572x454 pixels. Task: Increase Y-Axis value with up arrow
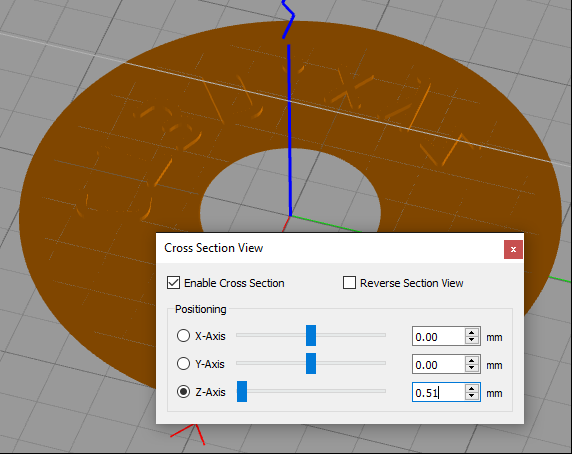tap(472, 360)
